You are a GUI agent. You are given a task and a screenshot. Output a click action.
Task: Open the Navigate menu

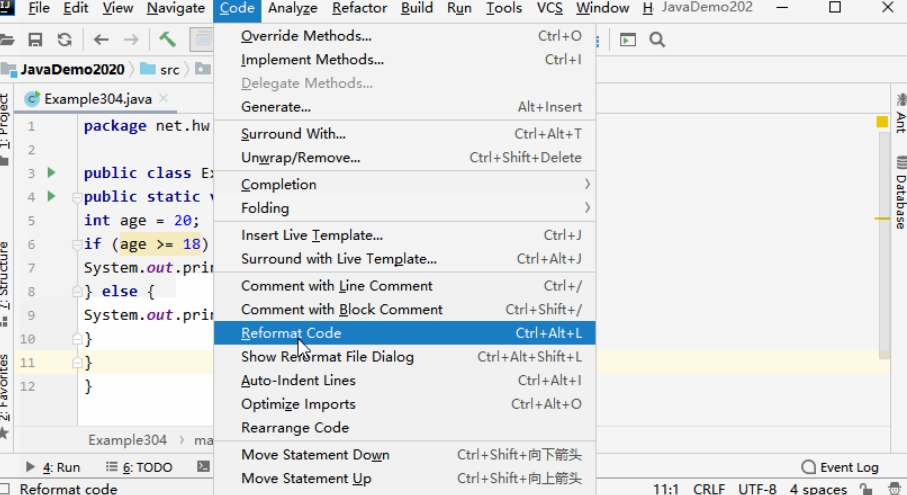click(176, 8)
